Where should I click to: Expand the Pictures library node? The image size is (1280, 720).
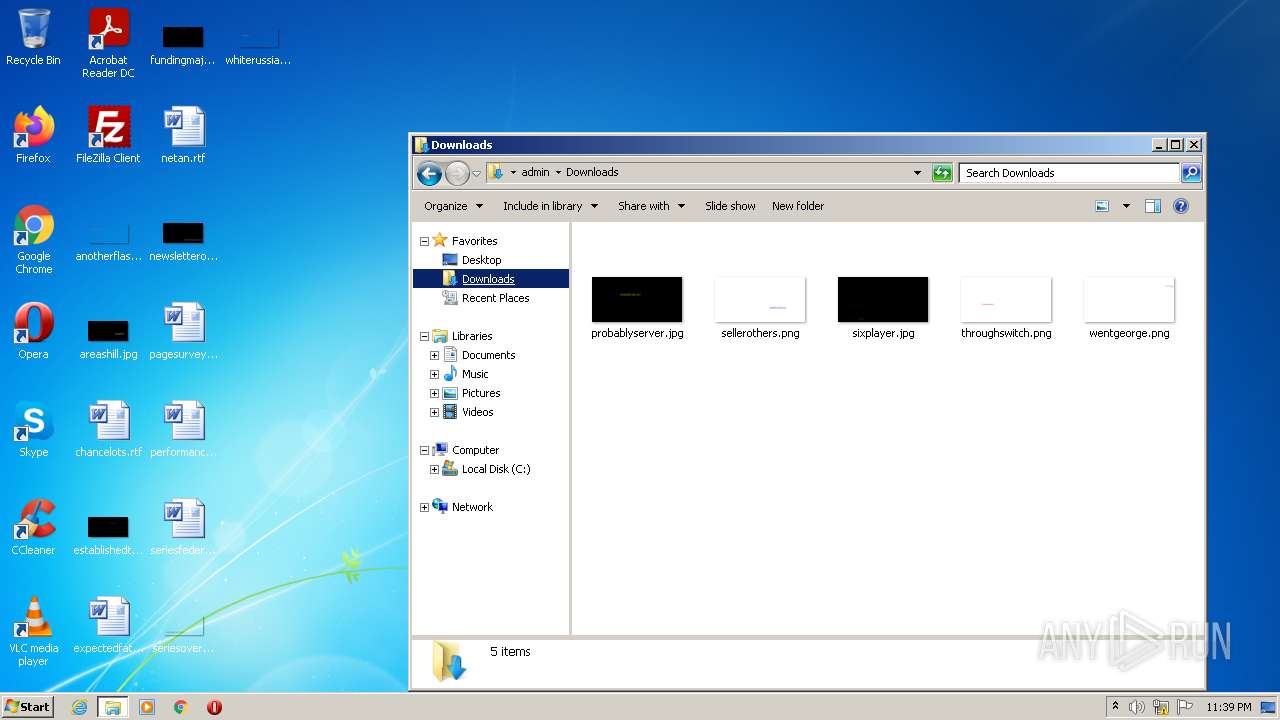(434, 393)
